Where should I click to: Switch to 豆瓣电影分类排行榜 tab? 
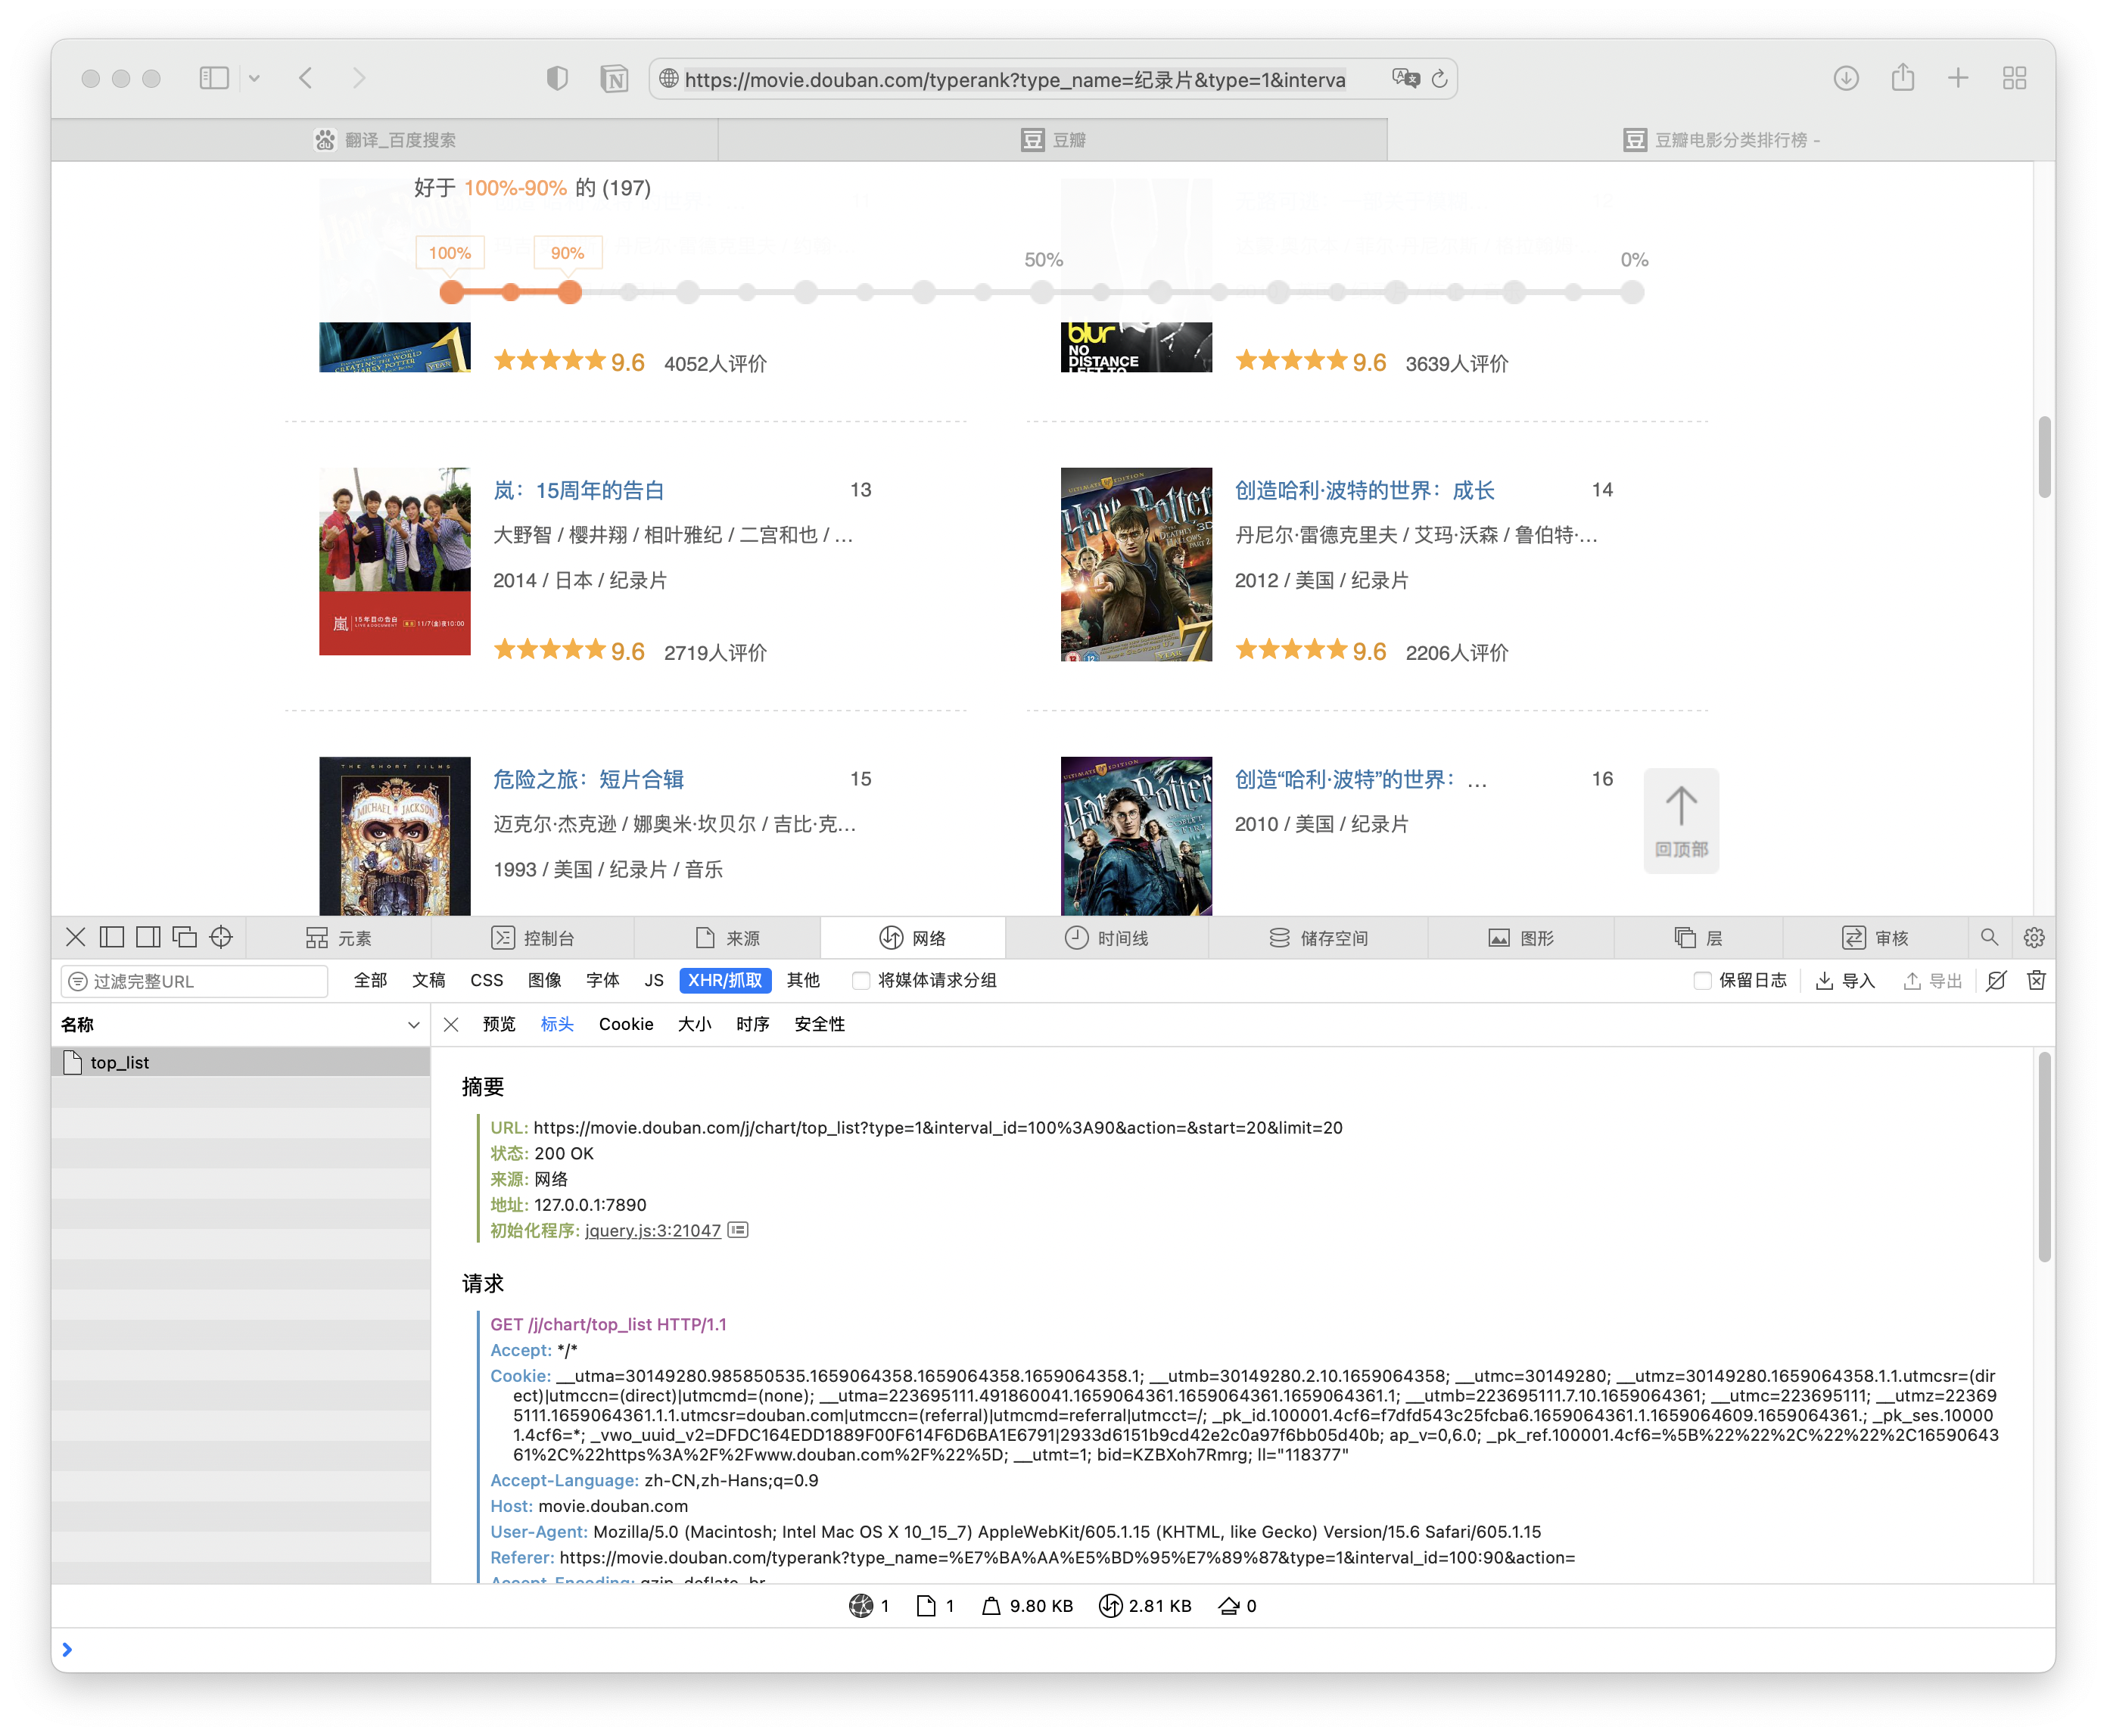(x=1721, y=140)
